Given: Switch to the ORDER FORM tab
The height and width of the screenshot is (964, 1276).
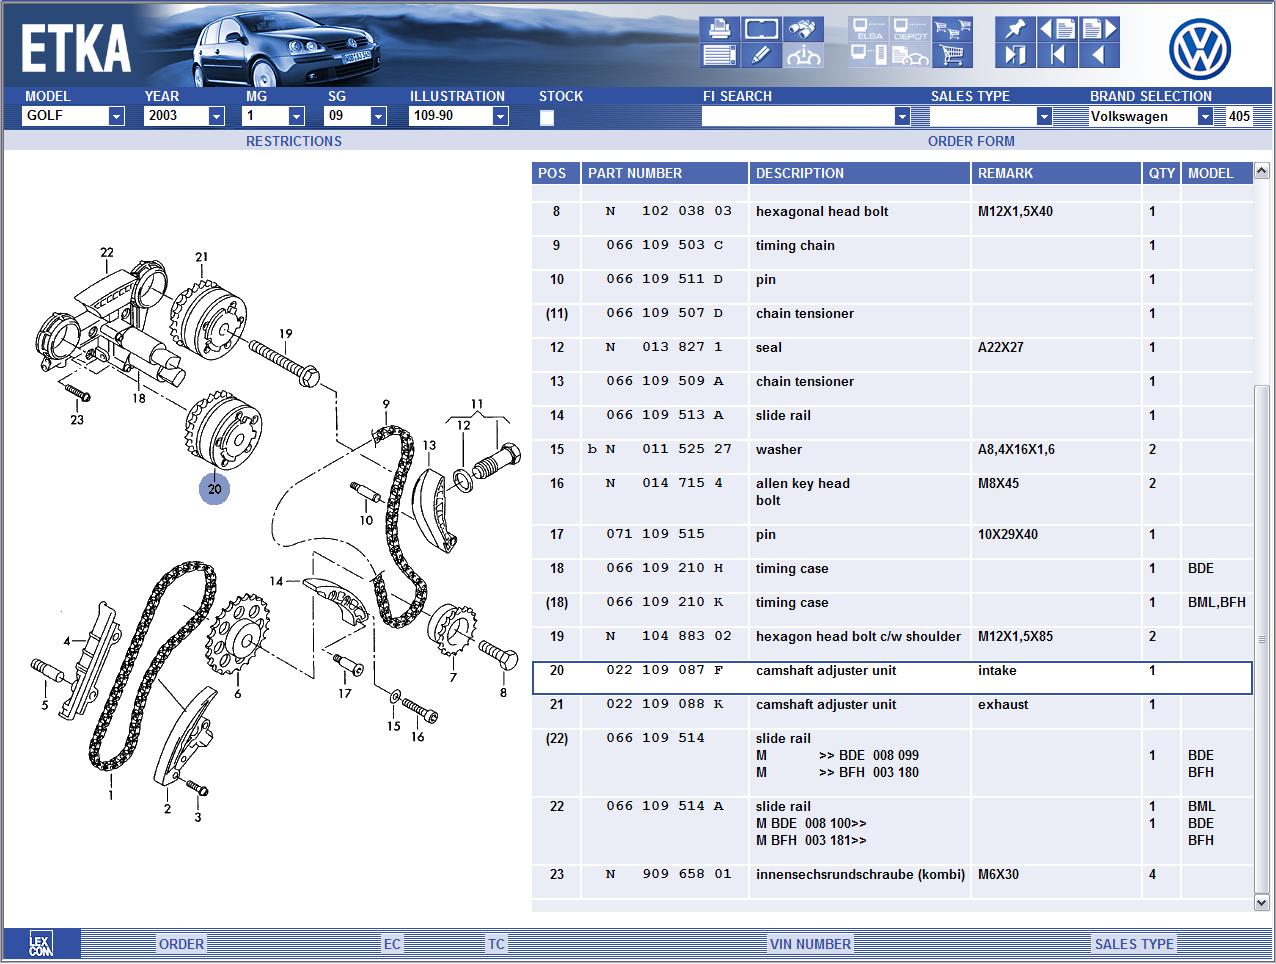Looking at the screenshot, I should pos(971,141).
